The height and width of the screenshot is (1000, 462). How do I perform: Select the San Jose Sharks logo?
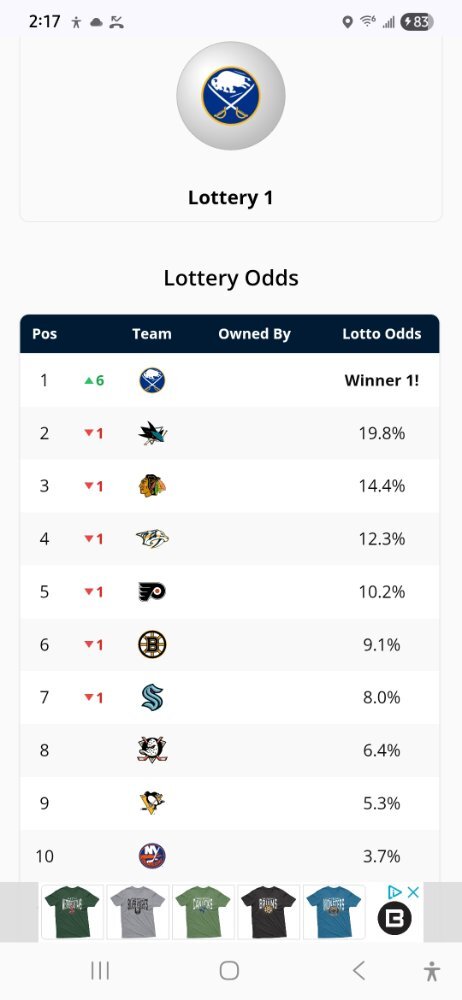(153, 434)
